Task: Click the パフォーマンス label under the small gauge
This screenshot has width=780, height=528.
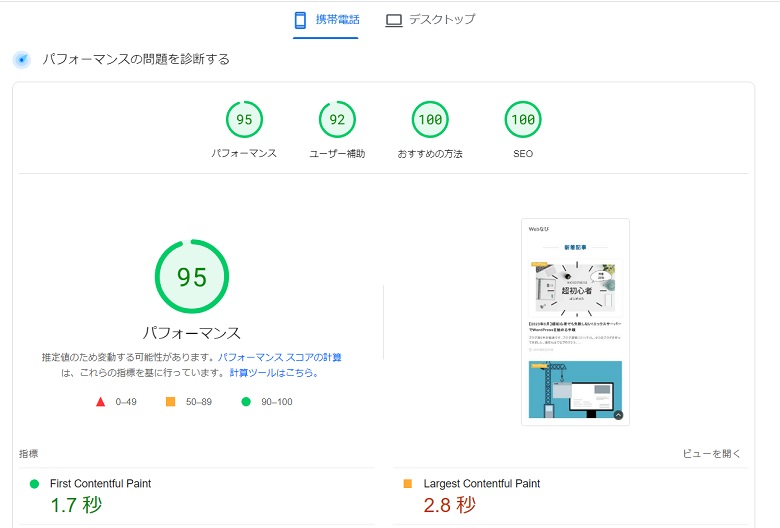Action: 244,153
